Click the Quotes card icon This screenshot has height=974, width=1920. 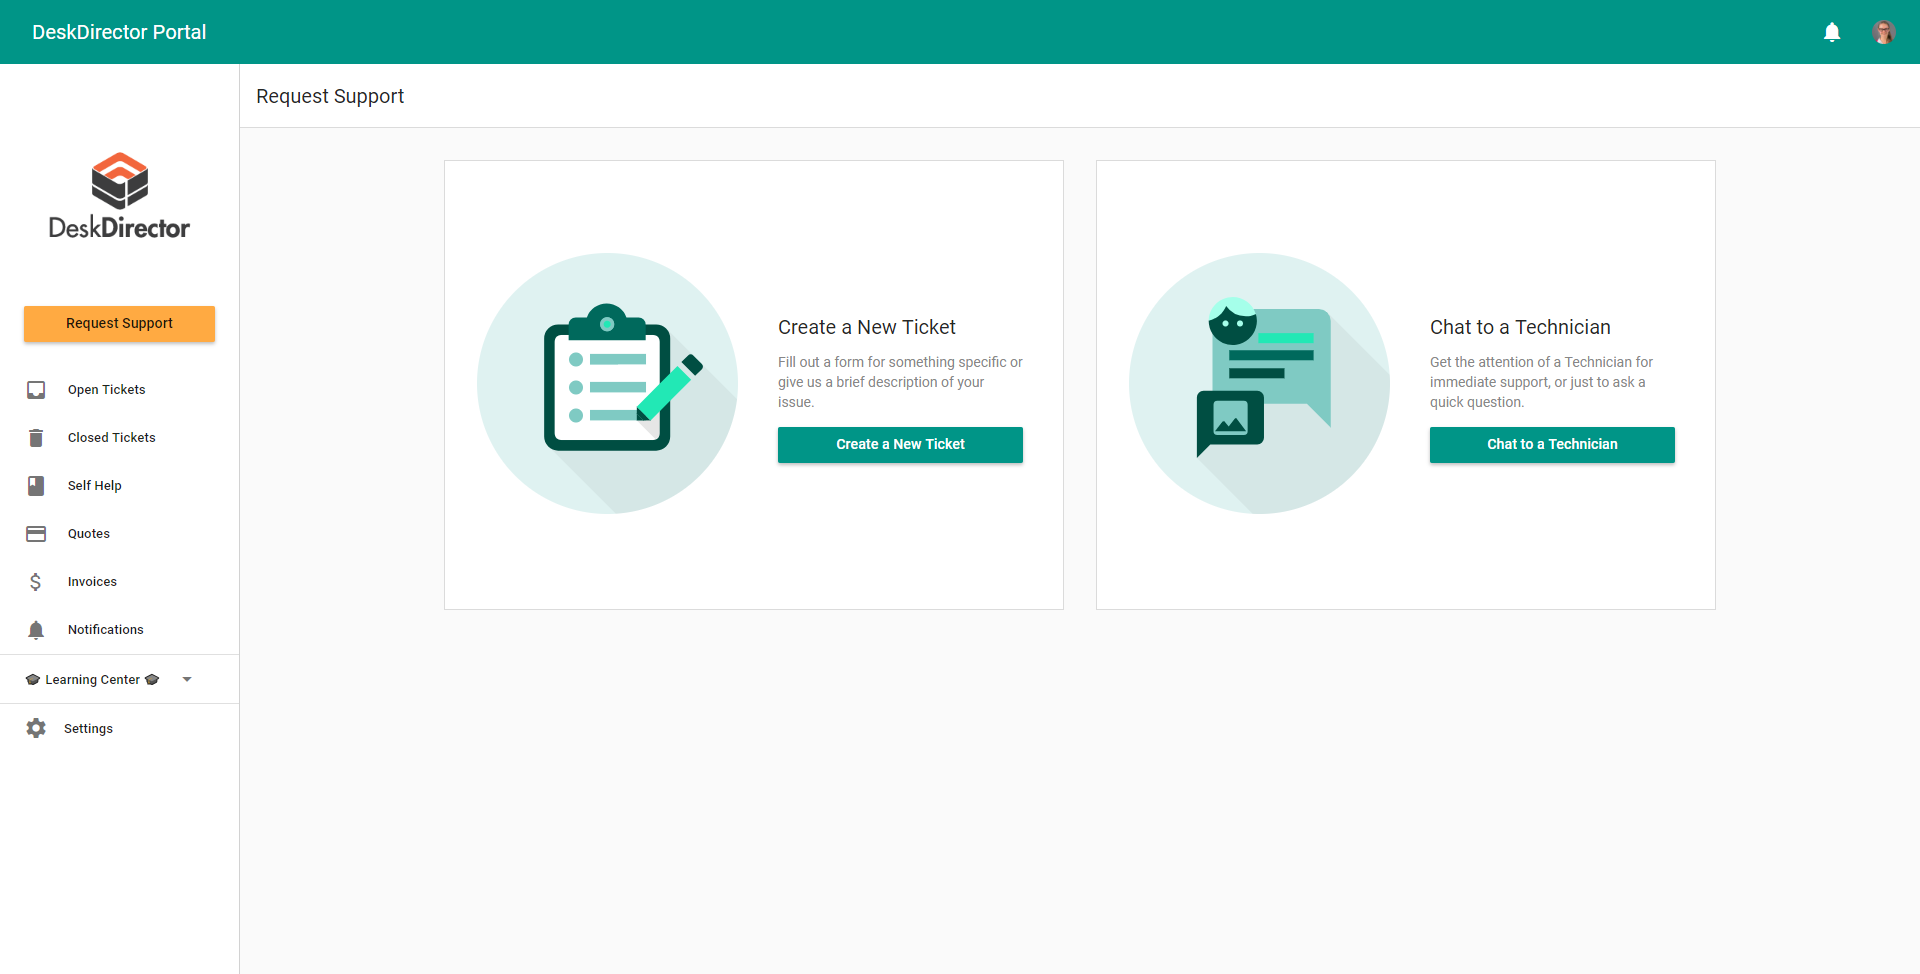(36, 534)
